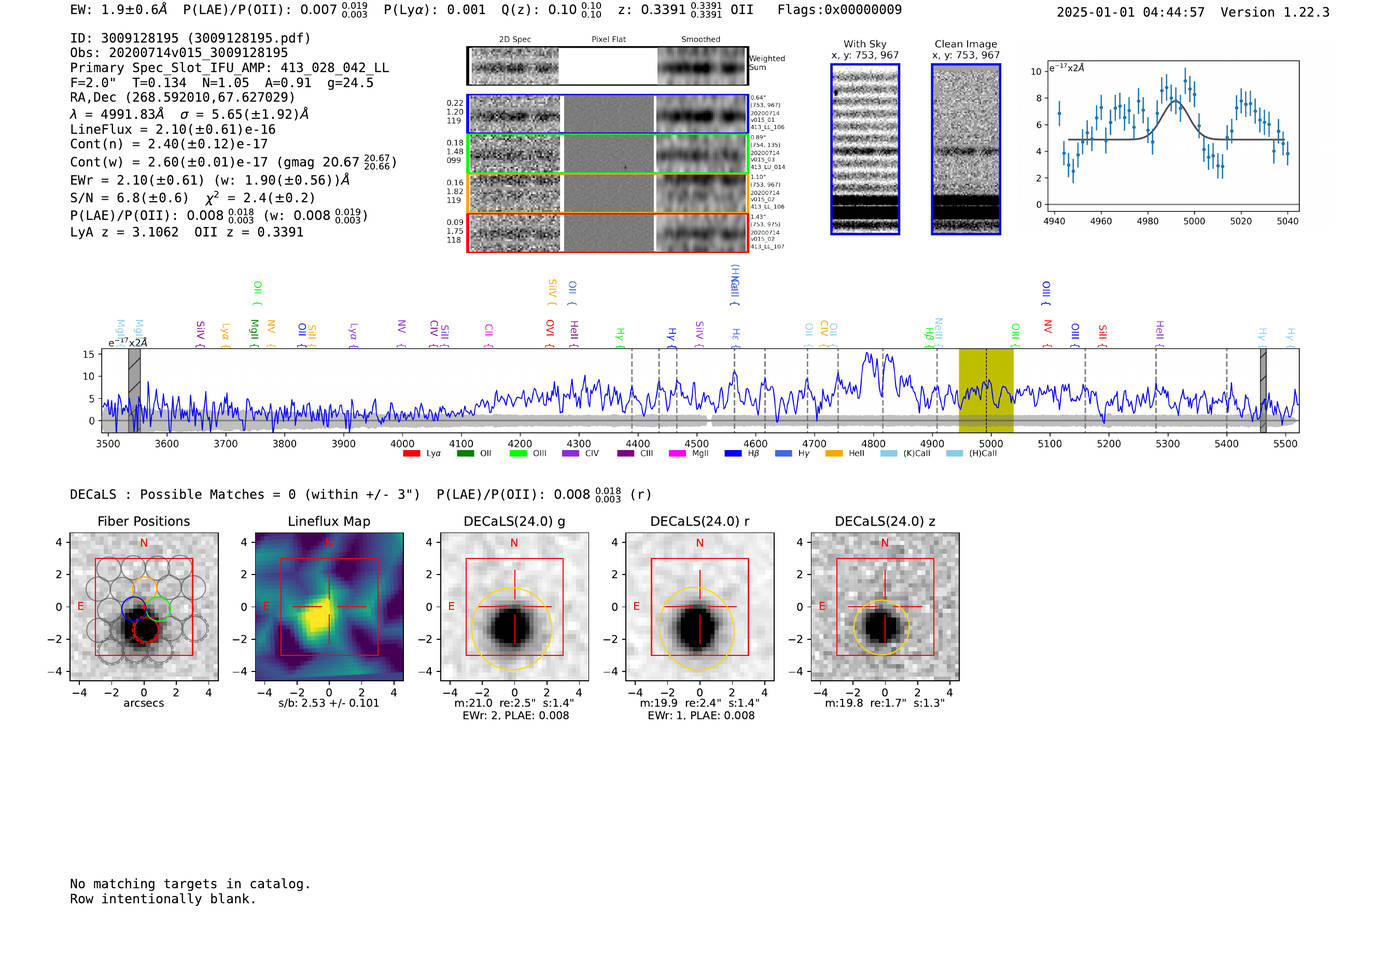This screenshot has width=1400, height=953.
Task: Click the orange HeII legend swatch
Action: coord(834,454)
